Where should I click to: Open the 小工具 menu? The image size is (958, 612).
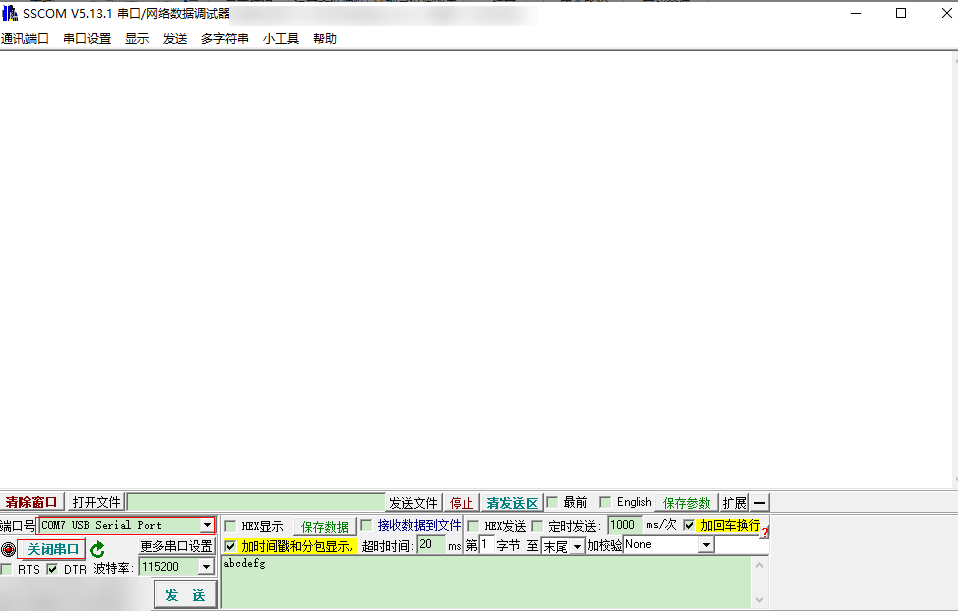pyautogui.click(x=280, y=39)
